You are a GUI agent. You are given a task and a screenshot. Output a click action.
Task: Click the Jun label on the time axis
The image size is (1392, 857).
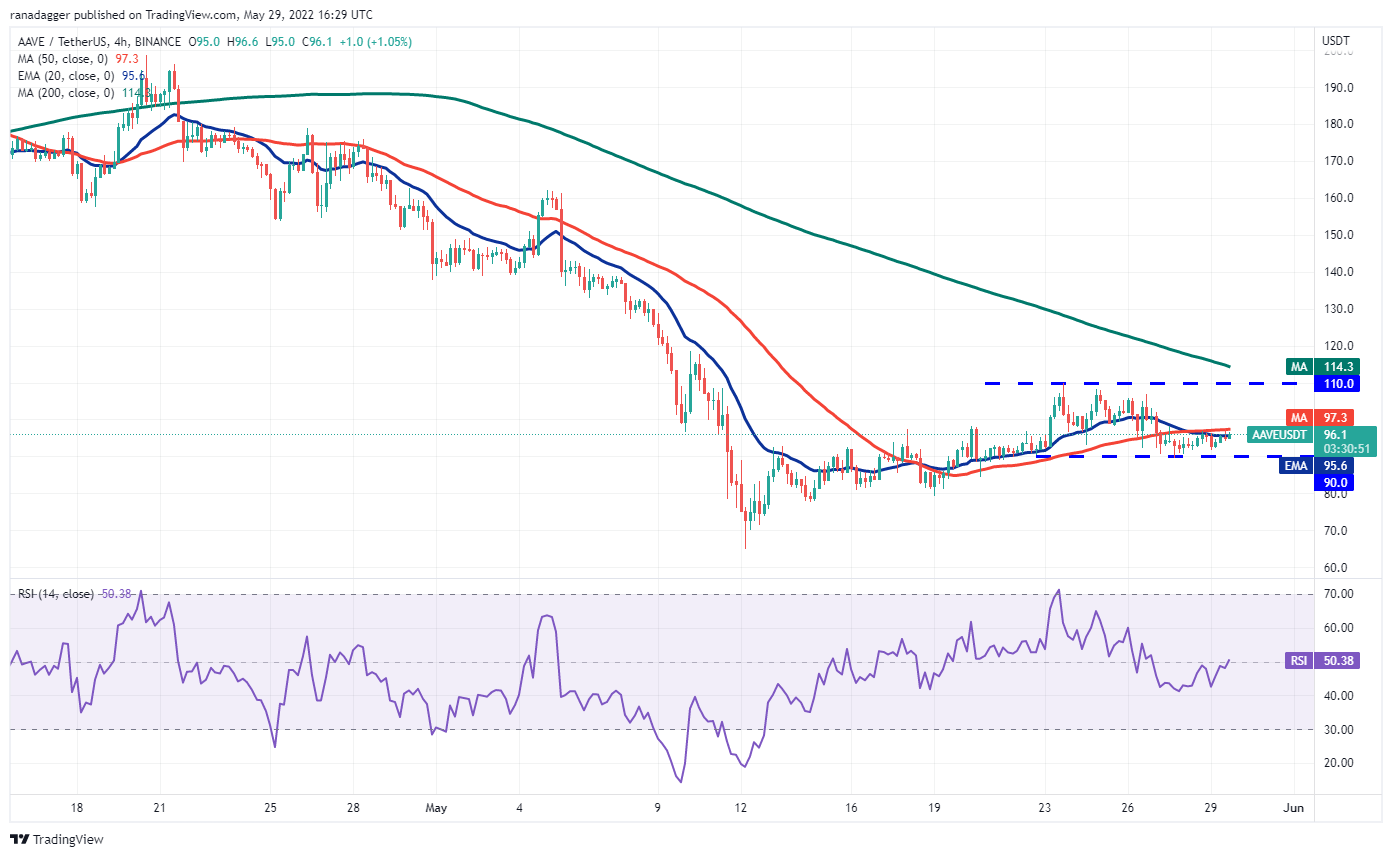click(1294, 807)
